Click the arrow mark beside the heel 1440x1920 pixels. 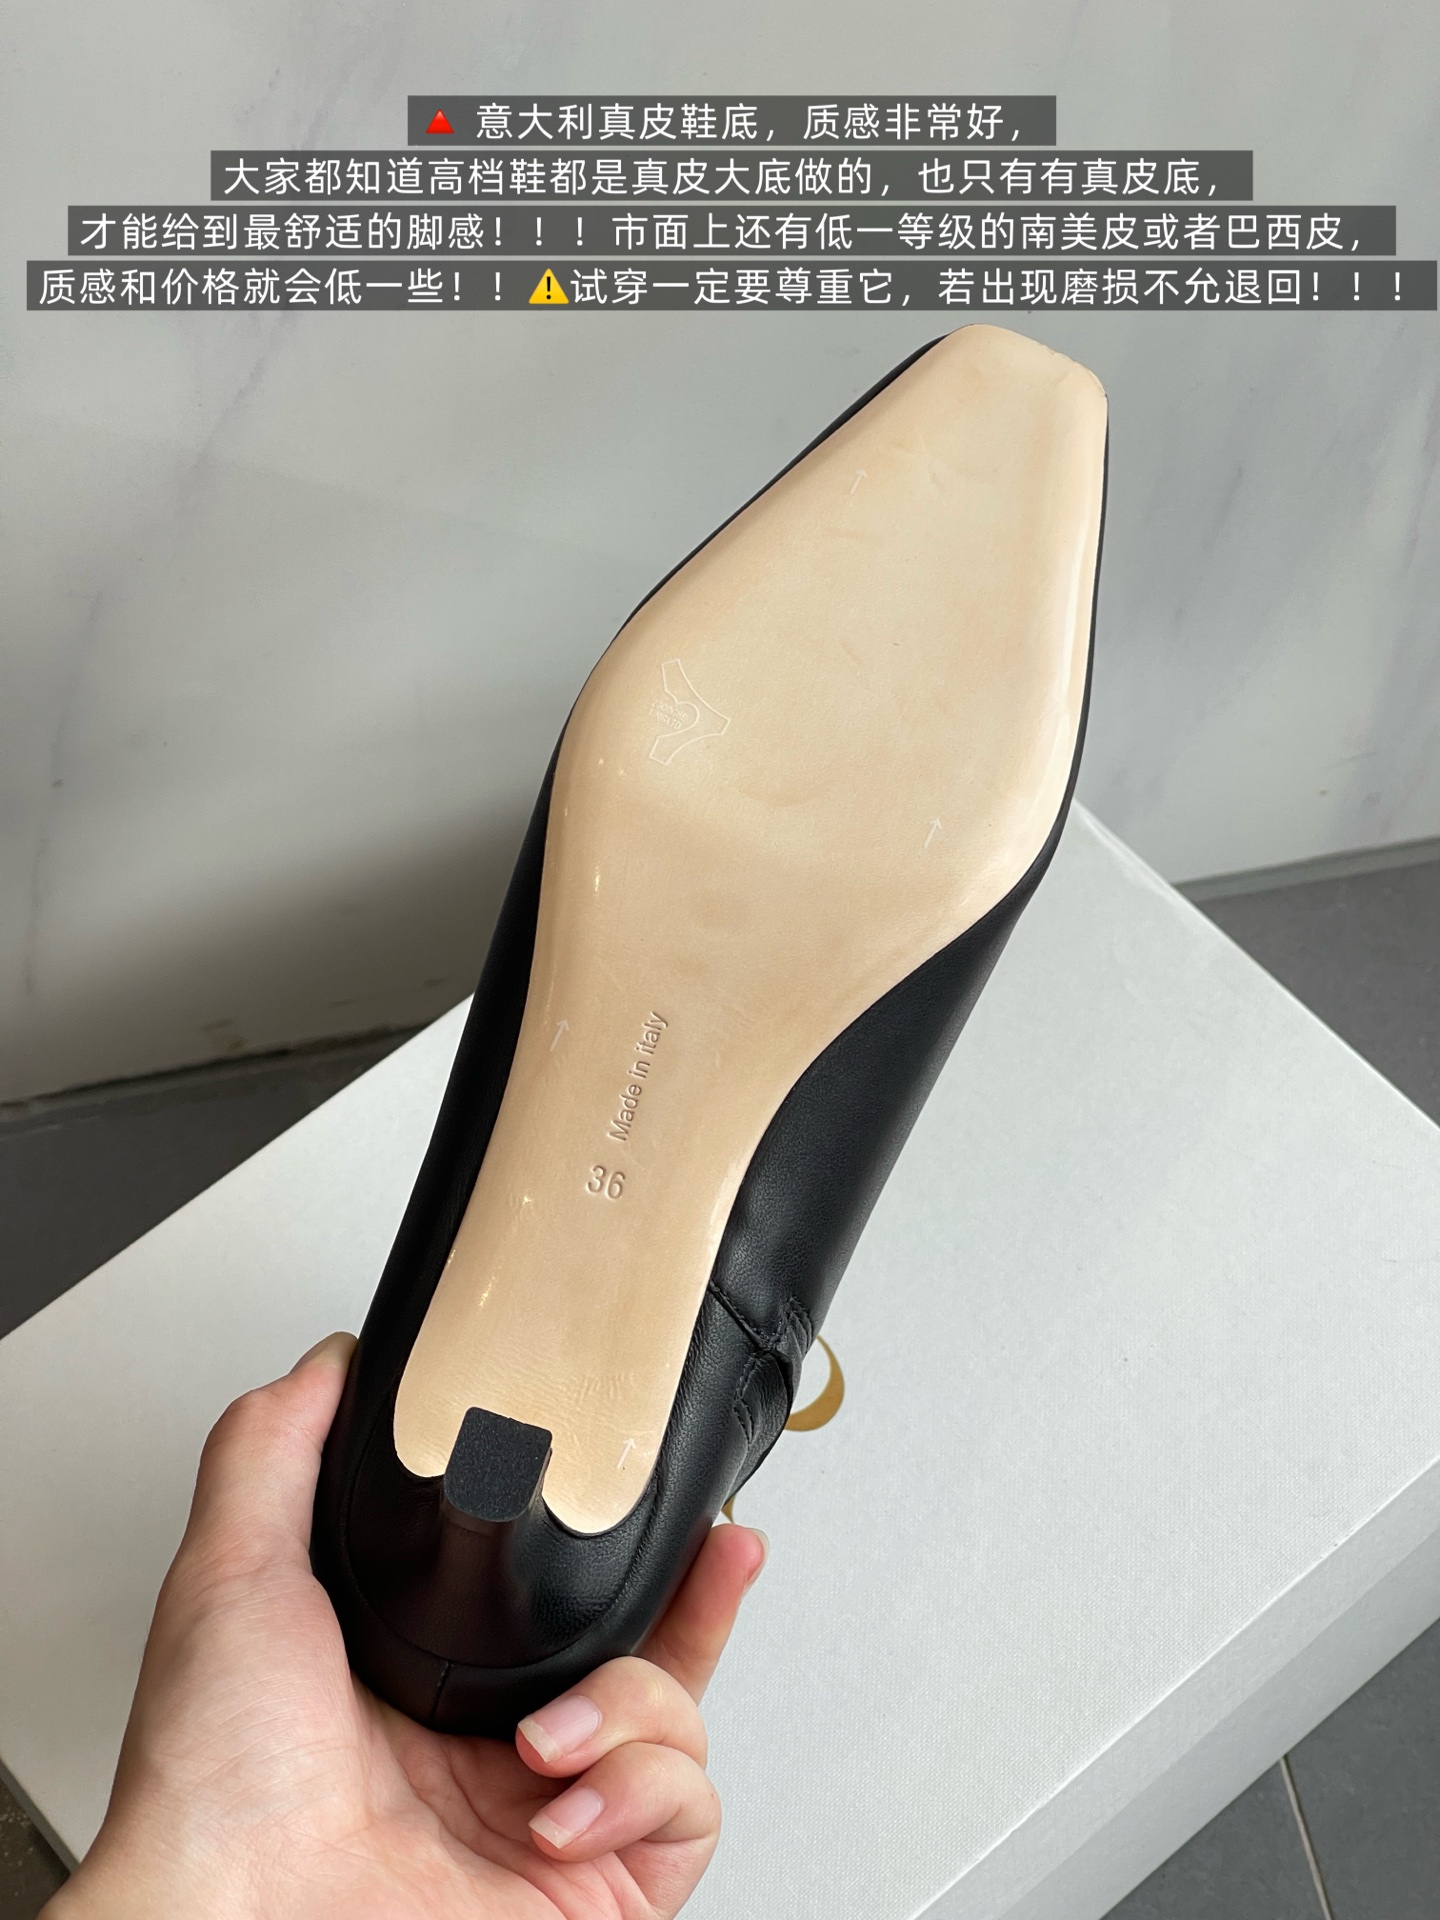pyautogui.click(x=629, y=1449)
